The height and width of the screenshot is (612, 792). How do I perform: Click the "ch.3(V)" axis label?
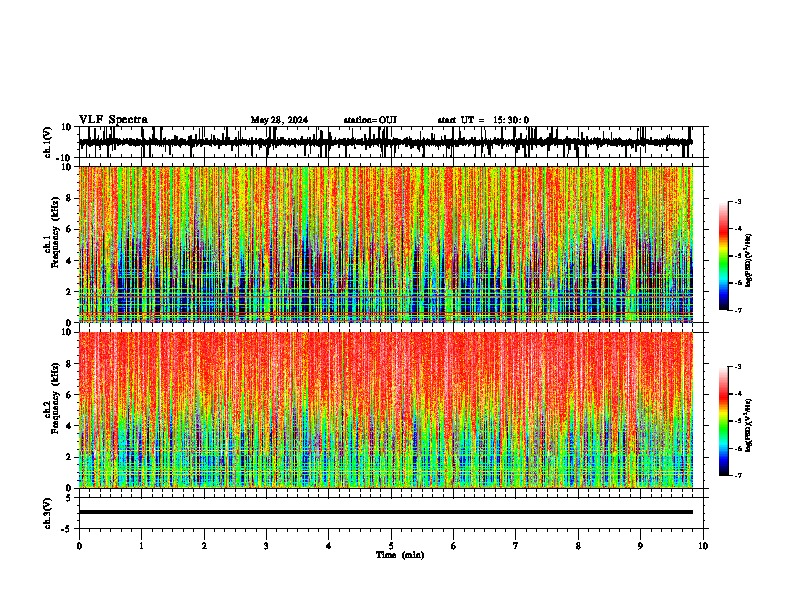pos(48,513)
